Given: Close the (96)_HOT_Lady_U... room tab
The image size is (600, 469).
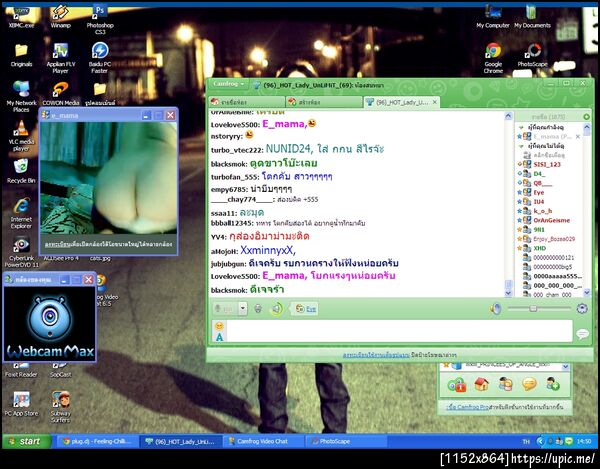Looking at the screenshot, I should click(x=435, y=102).
